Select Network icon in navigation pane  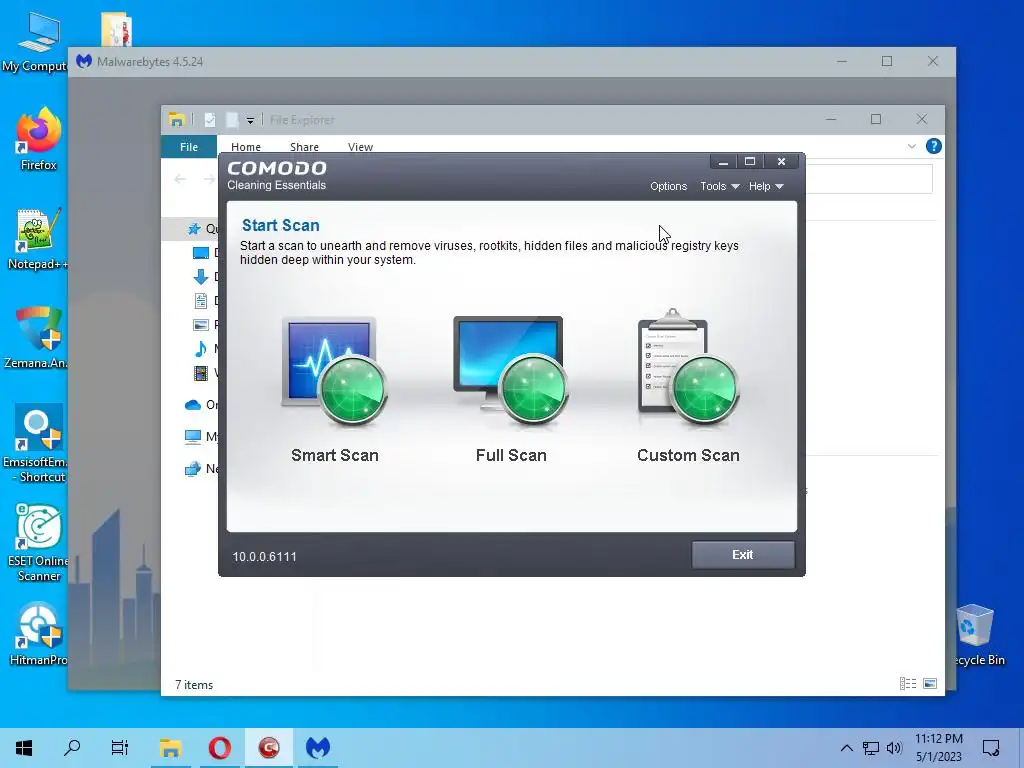tap(193, 468)
